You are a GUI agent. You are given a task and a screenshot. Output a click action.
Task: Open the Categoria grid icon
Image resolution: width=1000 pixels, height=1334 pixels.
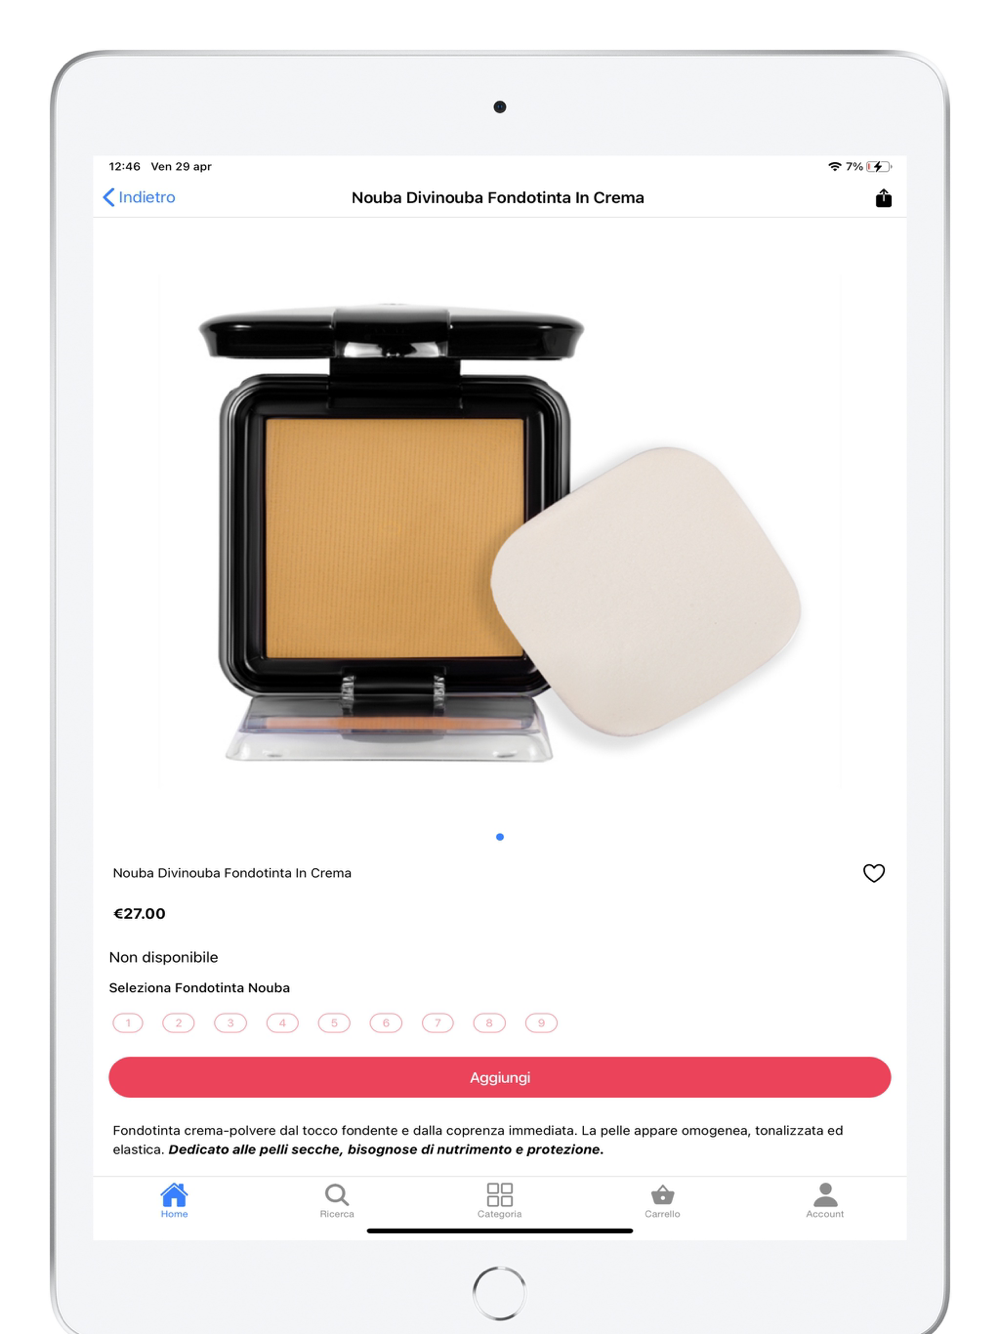click(x=500, y=1195)
